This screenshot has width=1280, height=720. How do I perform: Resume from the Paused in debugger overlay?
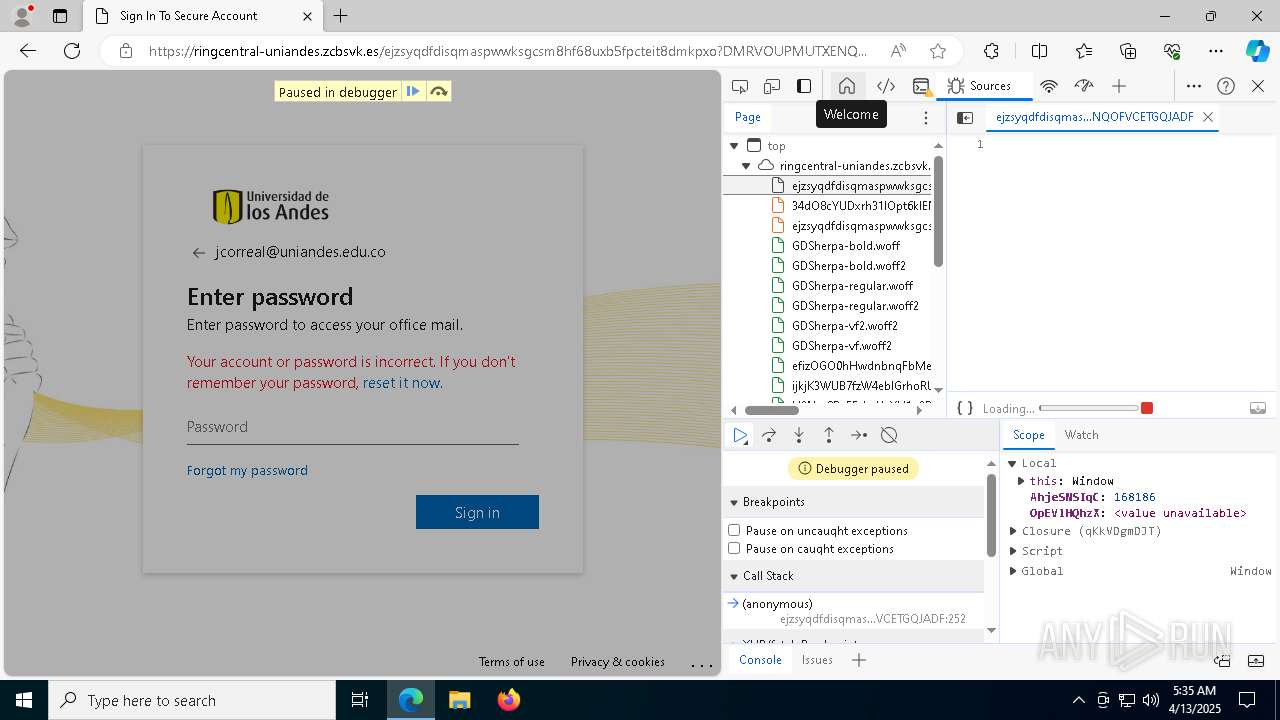pos(413,91)
